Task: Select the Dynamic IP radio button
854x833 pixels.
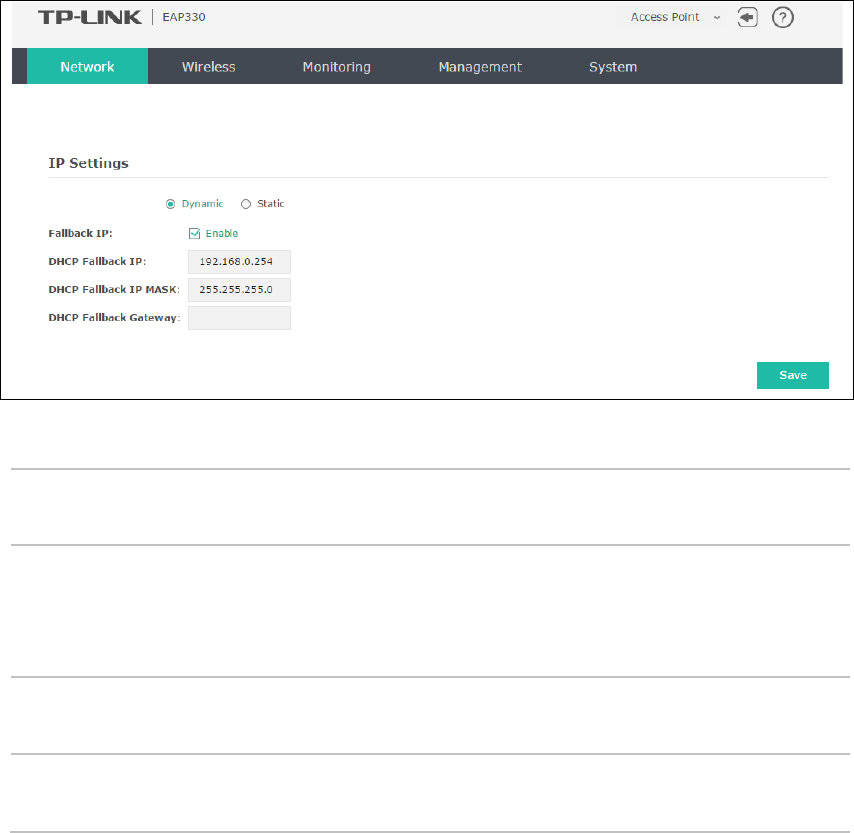Action: (170, 204)
